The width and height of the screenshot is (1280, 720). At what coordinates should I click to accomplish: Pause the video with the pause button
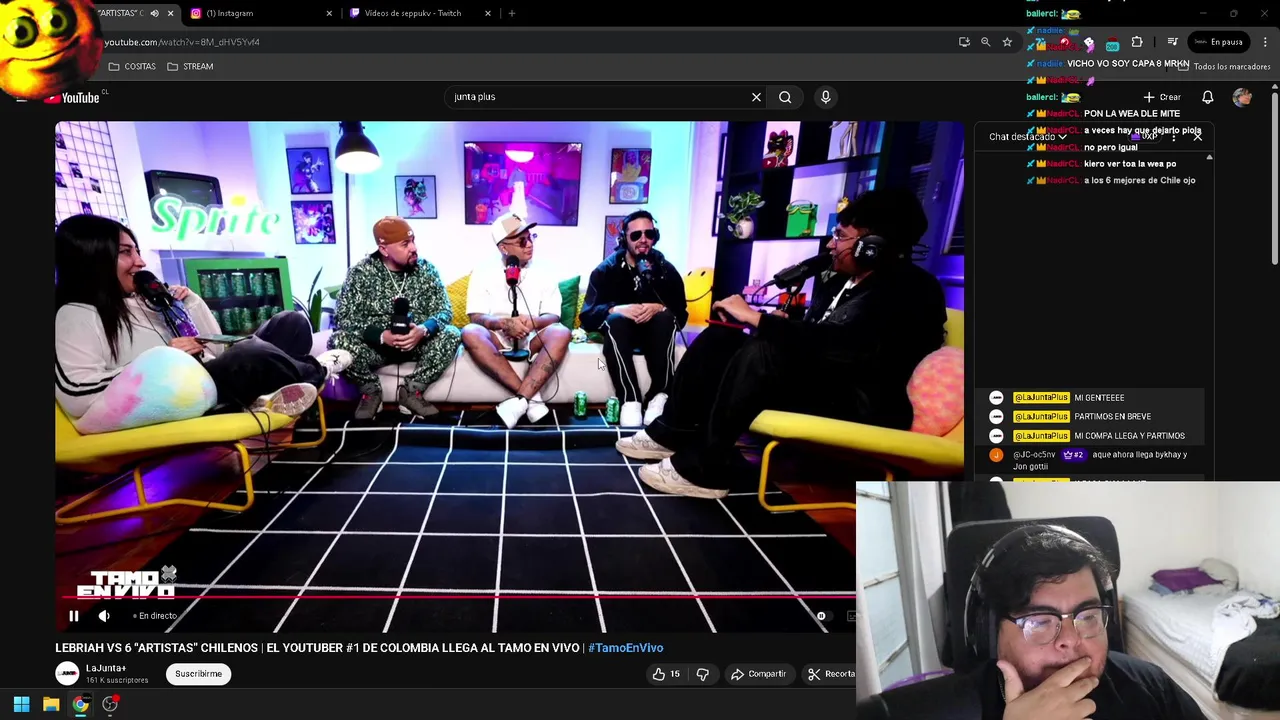[x=73, y=616]
